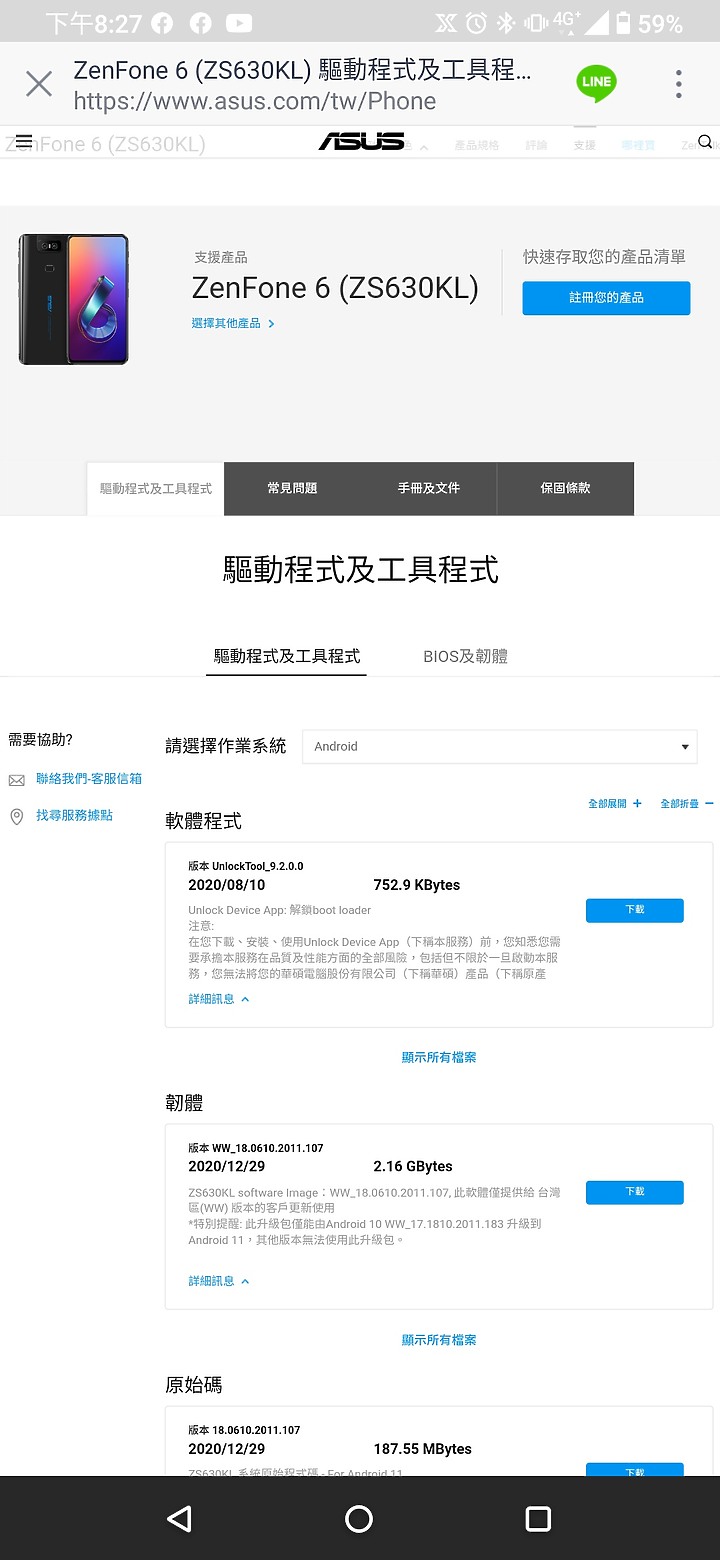This screenshot has height=1560, width=720.
Task: Switch to the 常見問題 tab
Action: tap(292, 488)
